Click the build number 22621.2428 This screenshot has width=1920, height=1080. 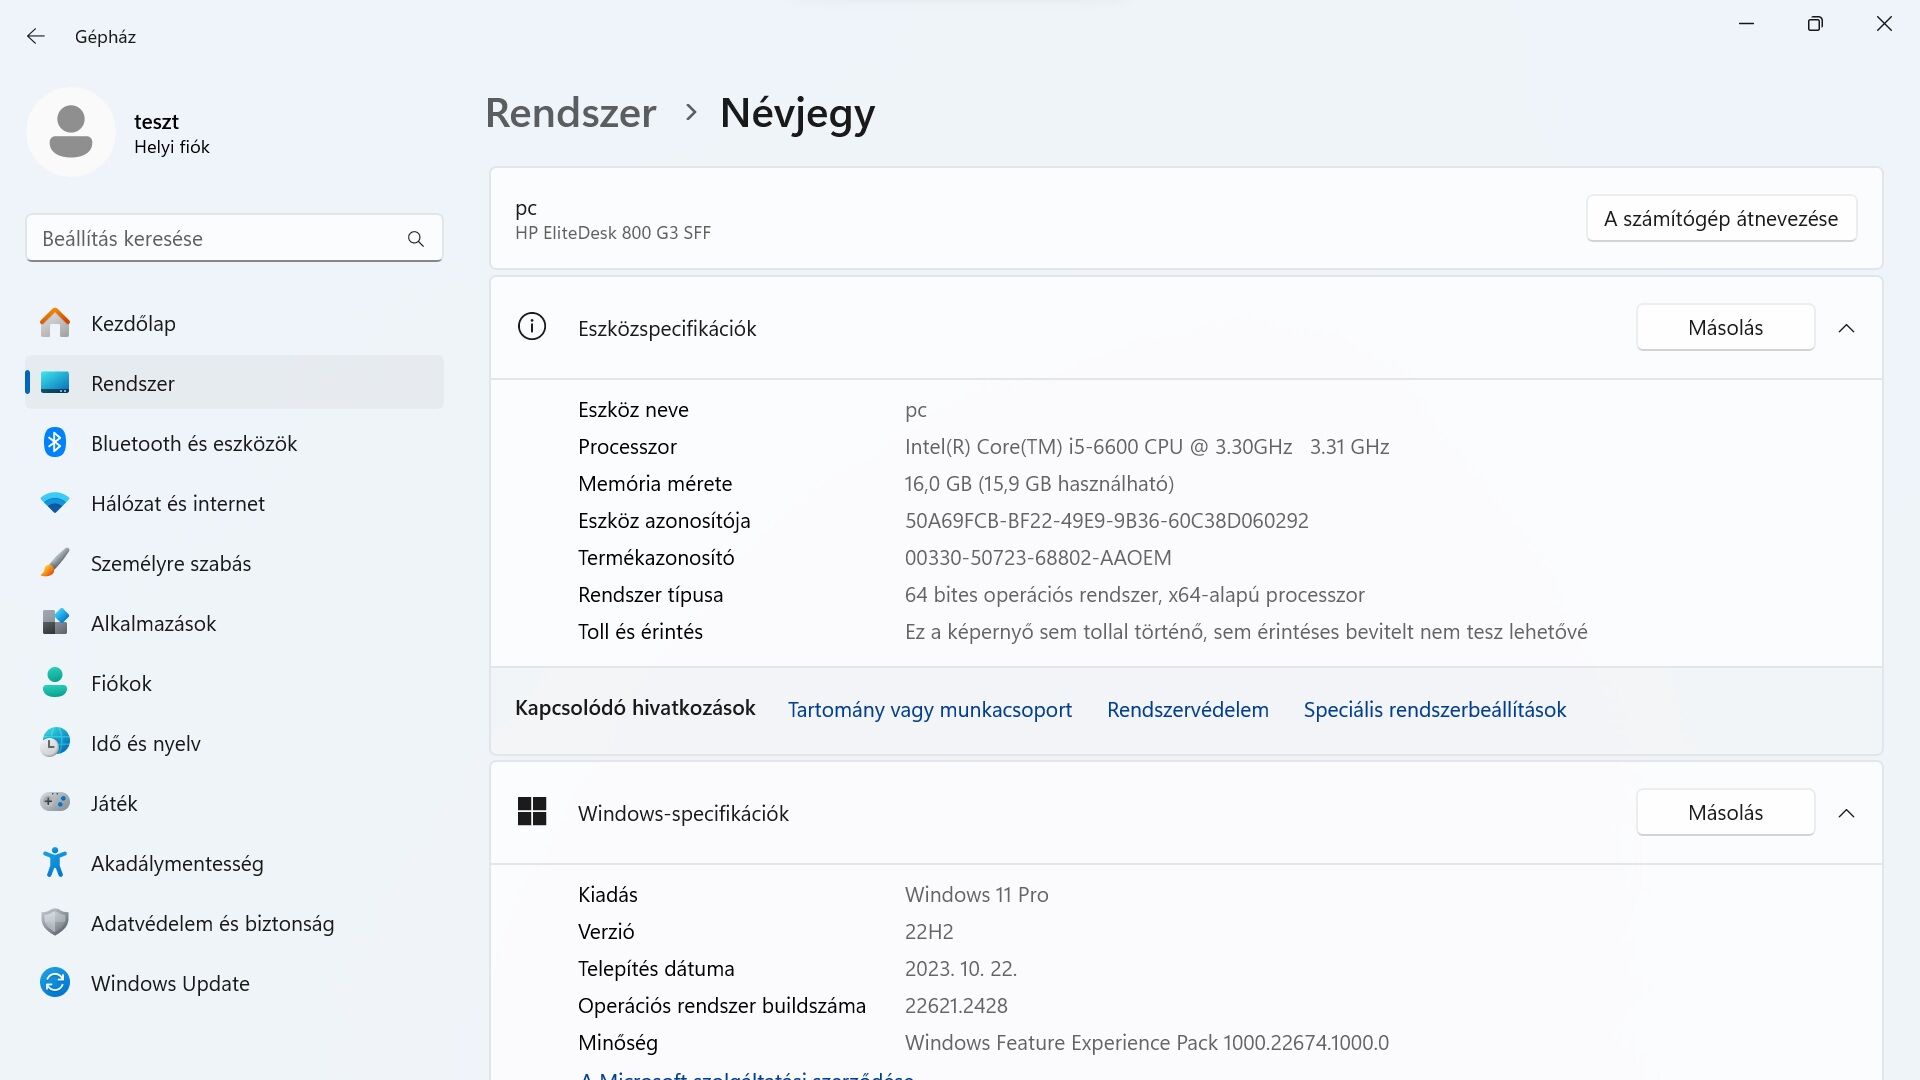point(956,1006)
